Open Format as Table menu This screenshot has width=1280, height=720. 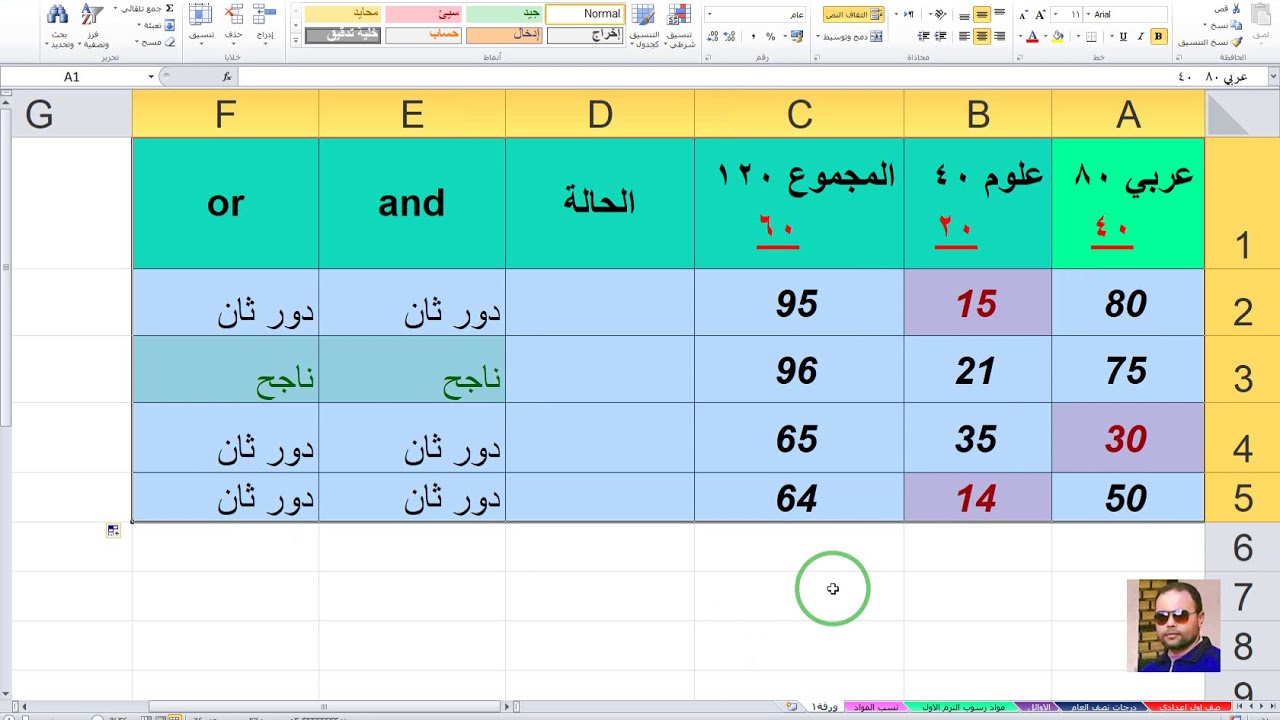[644, 27]
